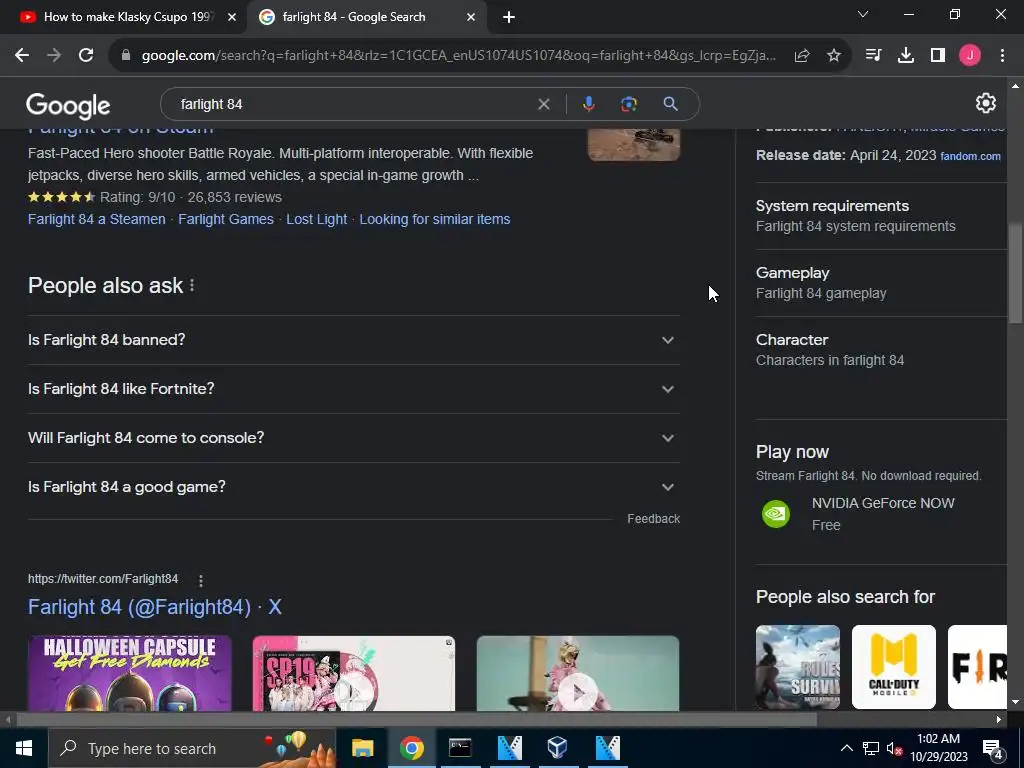
Task: Clear search box with X icon
Action: [543, 104]
